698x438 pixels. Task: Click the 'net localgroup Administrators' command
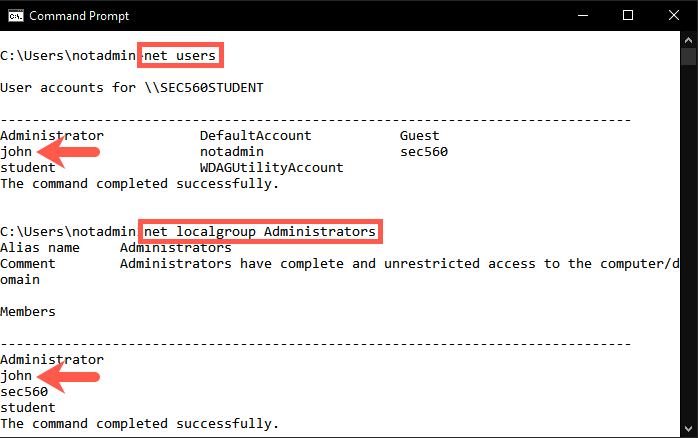coord(260,232)
